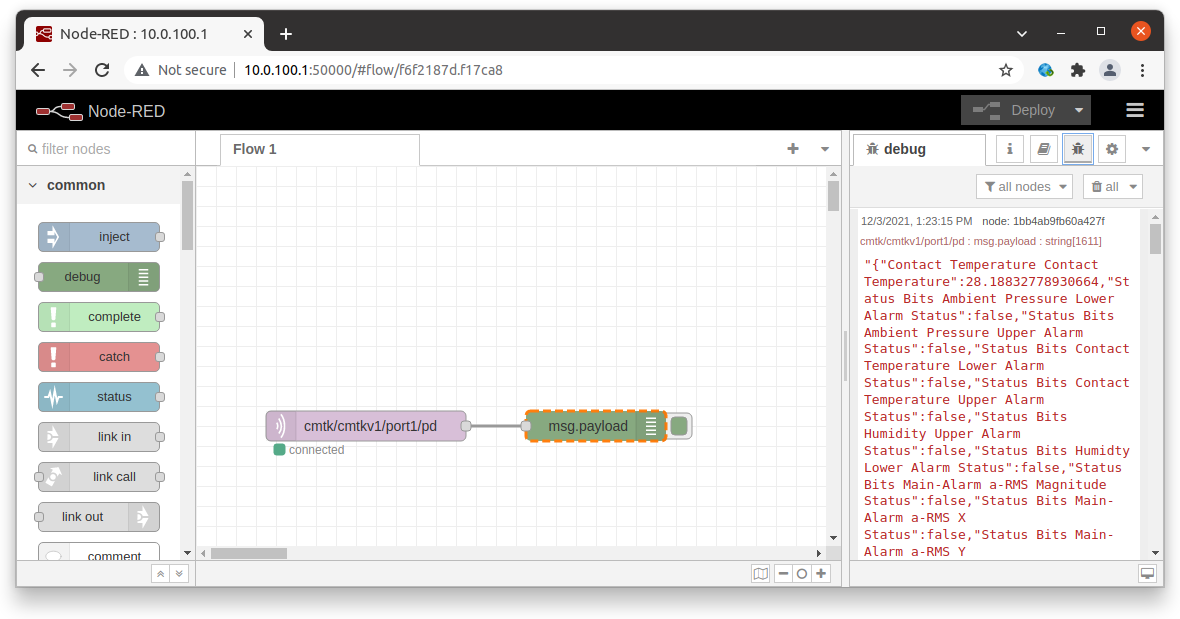
Task: Collapse the node palette categories
Action: 159,573
